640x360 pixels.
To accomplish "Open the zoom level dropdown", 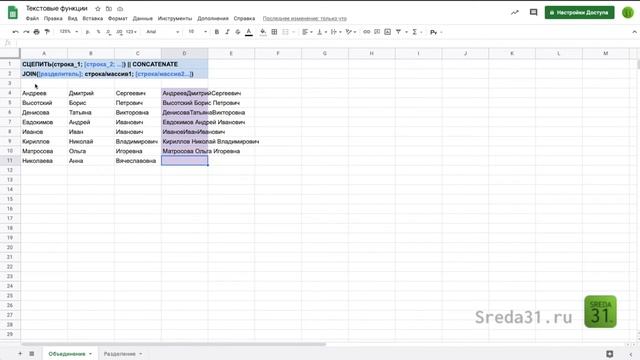I will pos(69,32).
